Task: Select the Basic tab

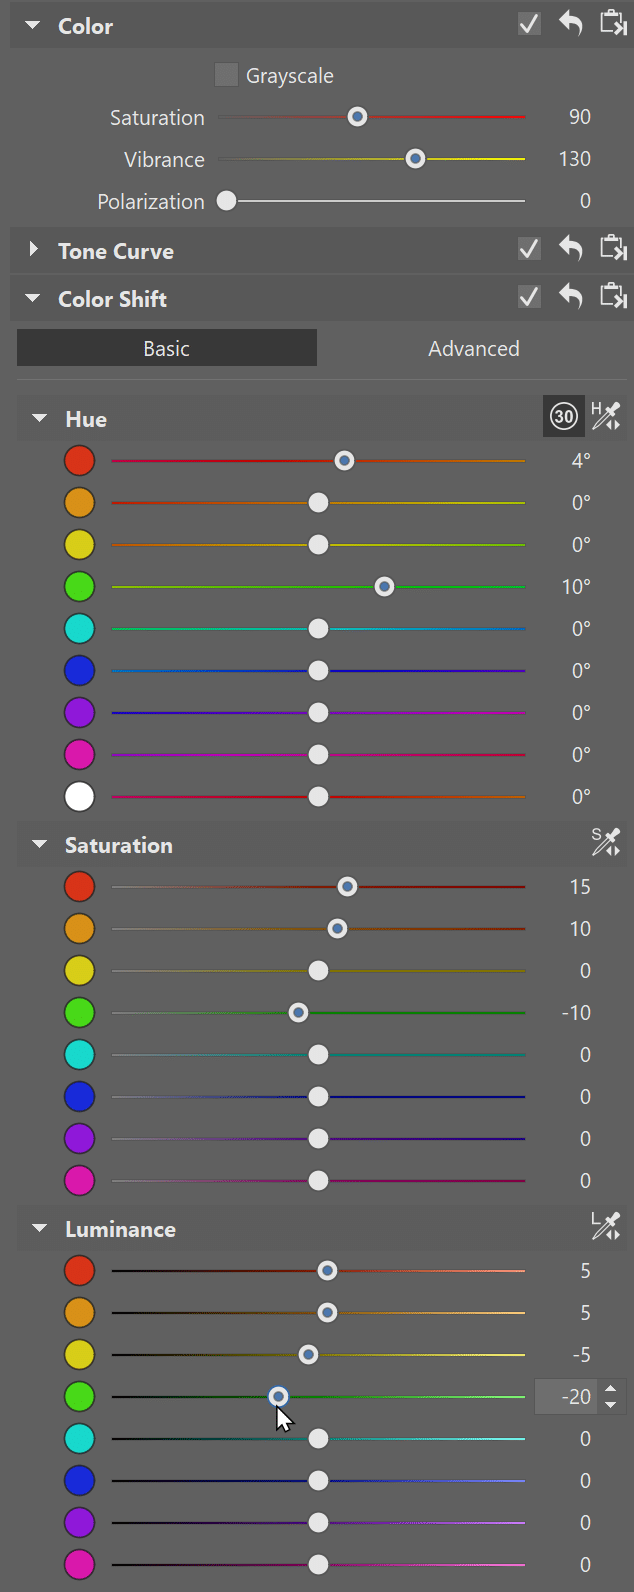Action: pos(167,348)
